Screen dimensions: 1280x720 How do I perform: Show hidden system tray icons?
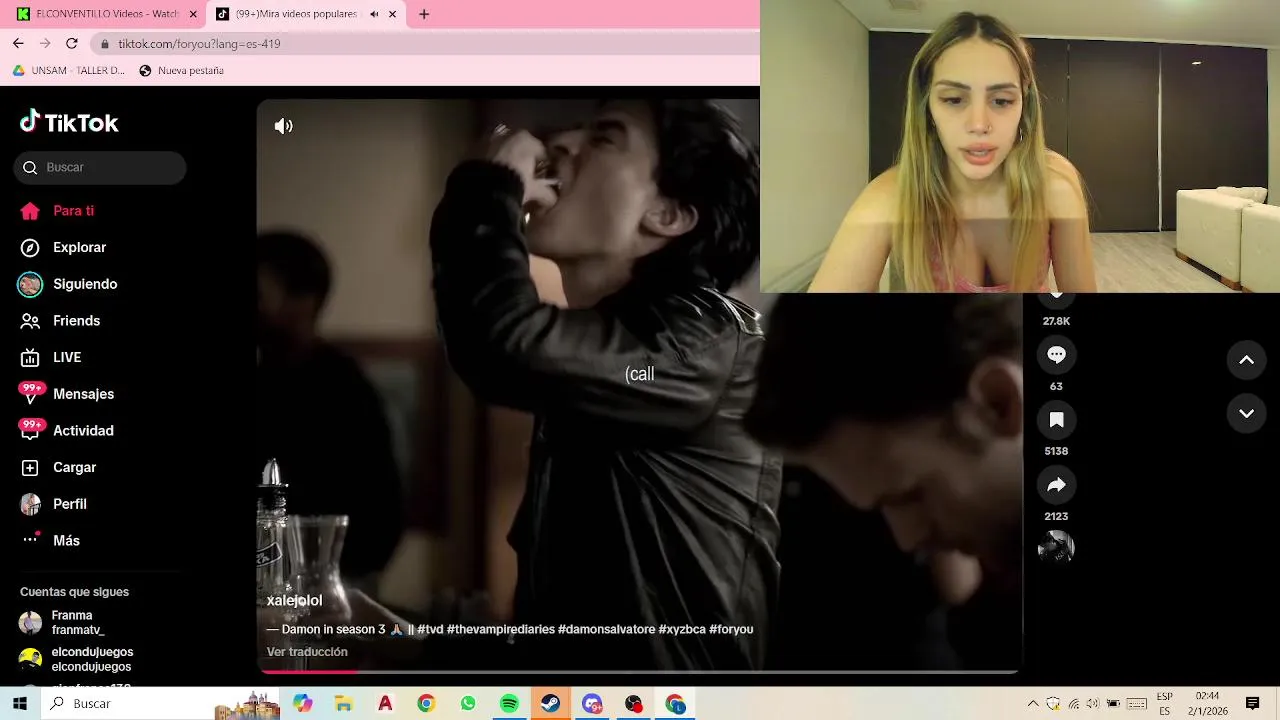[x=1033, y=704]
